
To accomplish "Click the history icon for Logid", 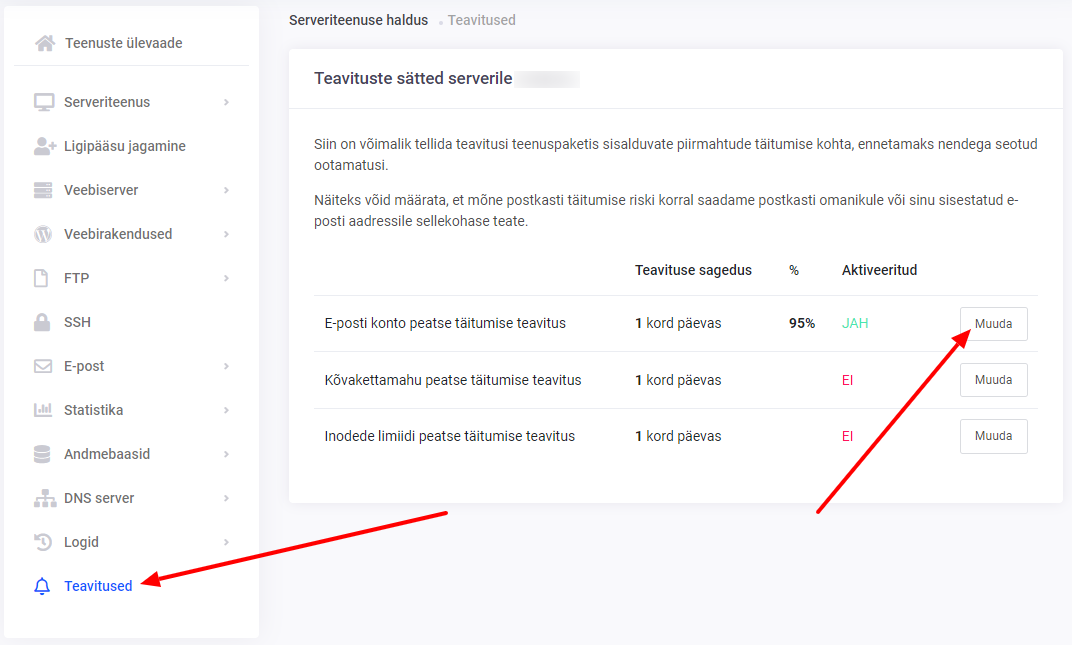I will pyautogui.click(x=43, y=542).
